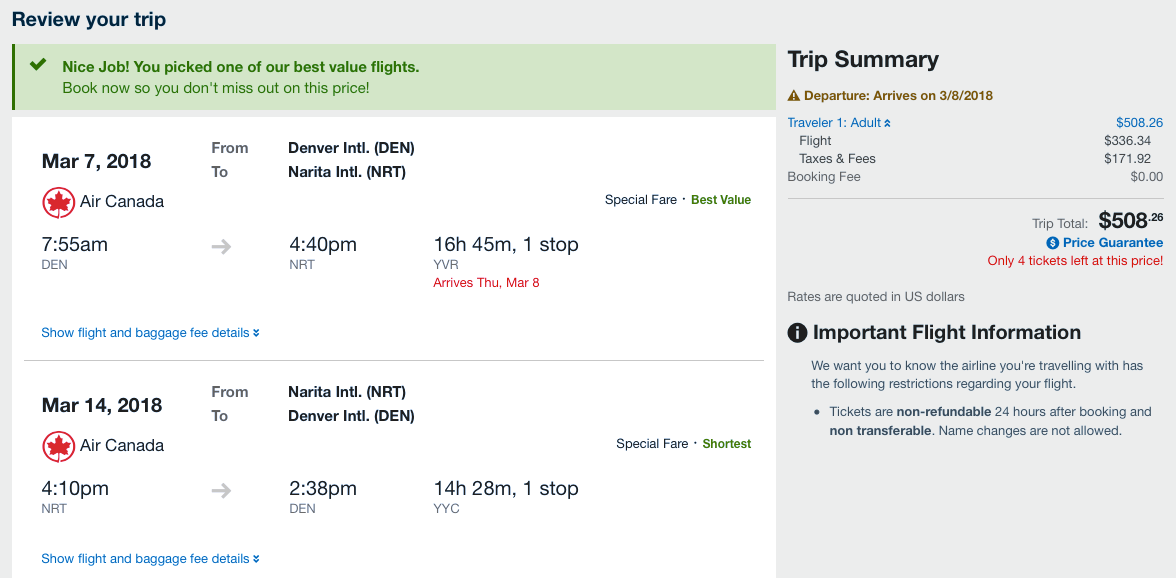Image resolution: width=1176 pixels, height=578 pixels.
Task: Click the Traveler 1 price $508.26
Action: [1139, 123]
